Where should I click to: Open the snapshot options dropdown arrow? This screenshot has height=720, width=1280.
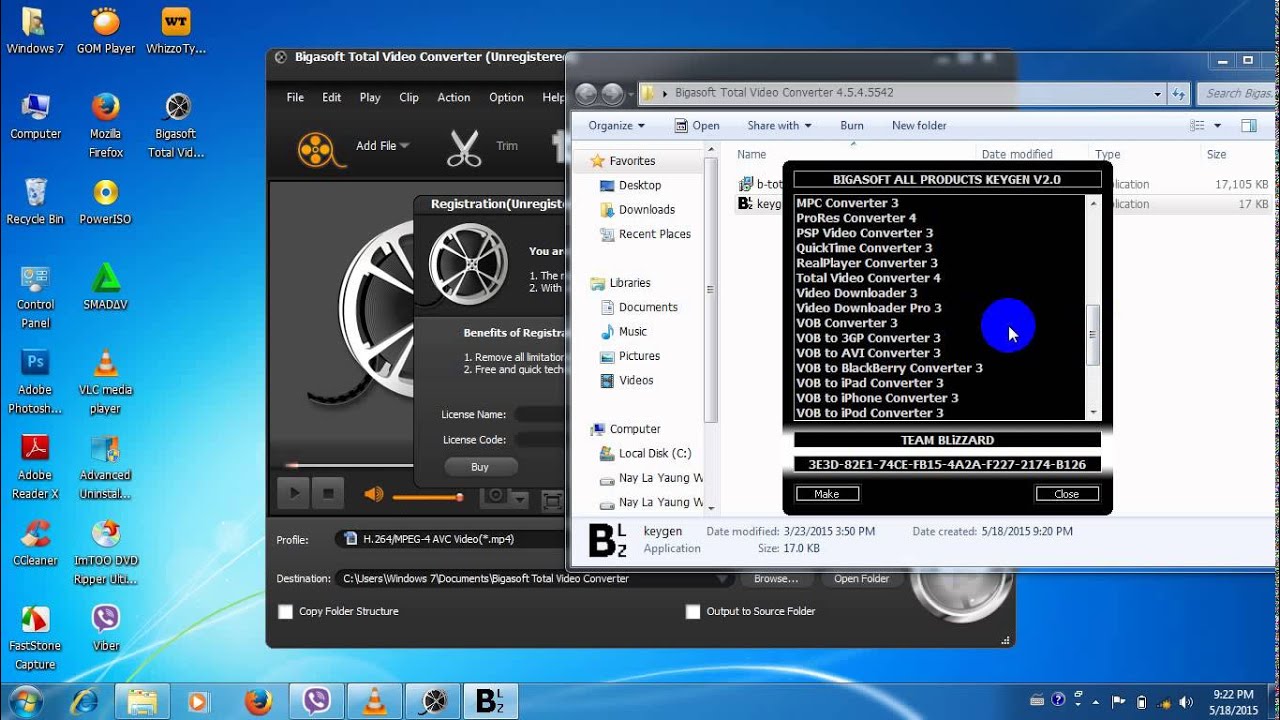(520, 498)
